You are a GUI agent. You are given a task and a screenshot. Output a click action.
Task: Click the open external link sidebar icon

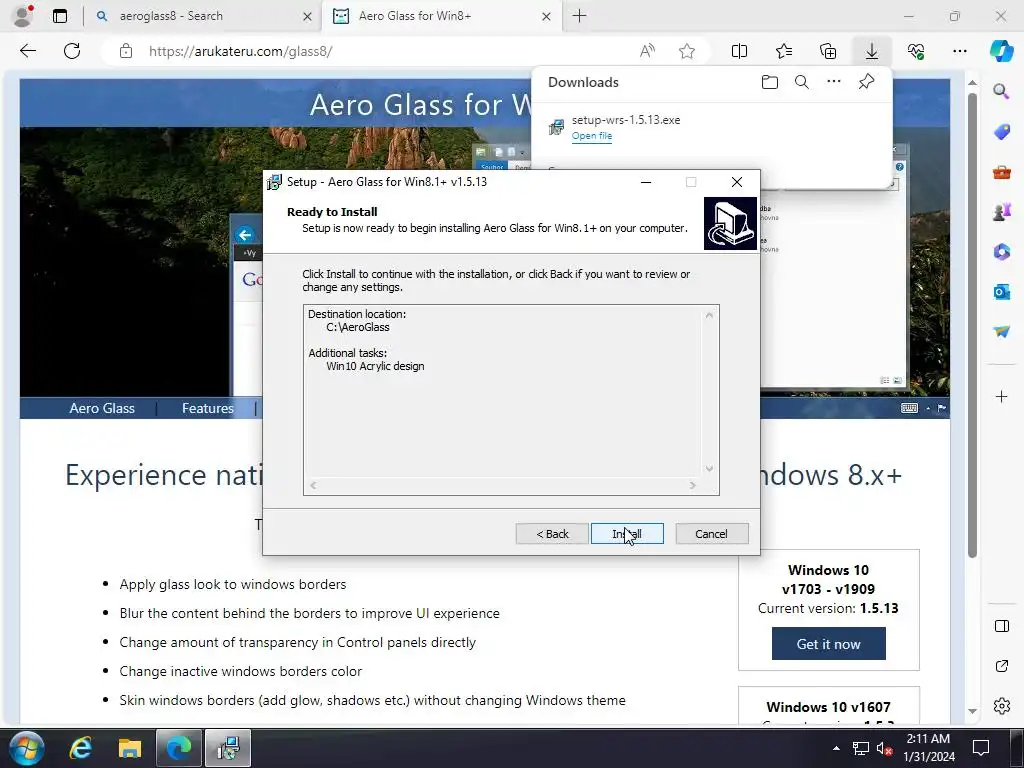click(1001, 666)
